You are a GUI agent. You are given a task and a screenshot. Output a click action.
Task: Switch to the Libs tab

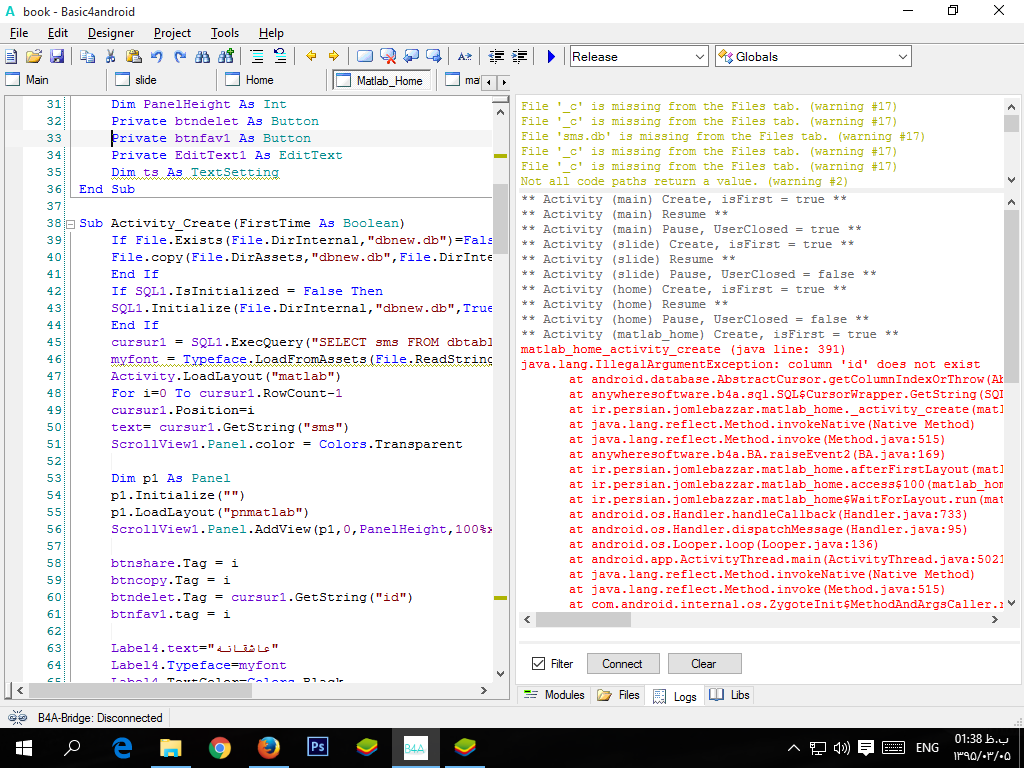tap(729, 695)
